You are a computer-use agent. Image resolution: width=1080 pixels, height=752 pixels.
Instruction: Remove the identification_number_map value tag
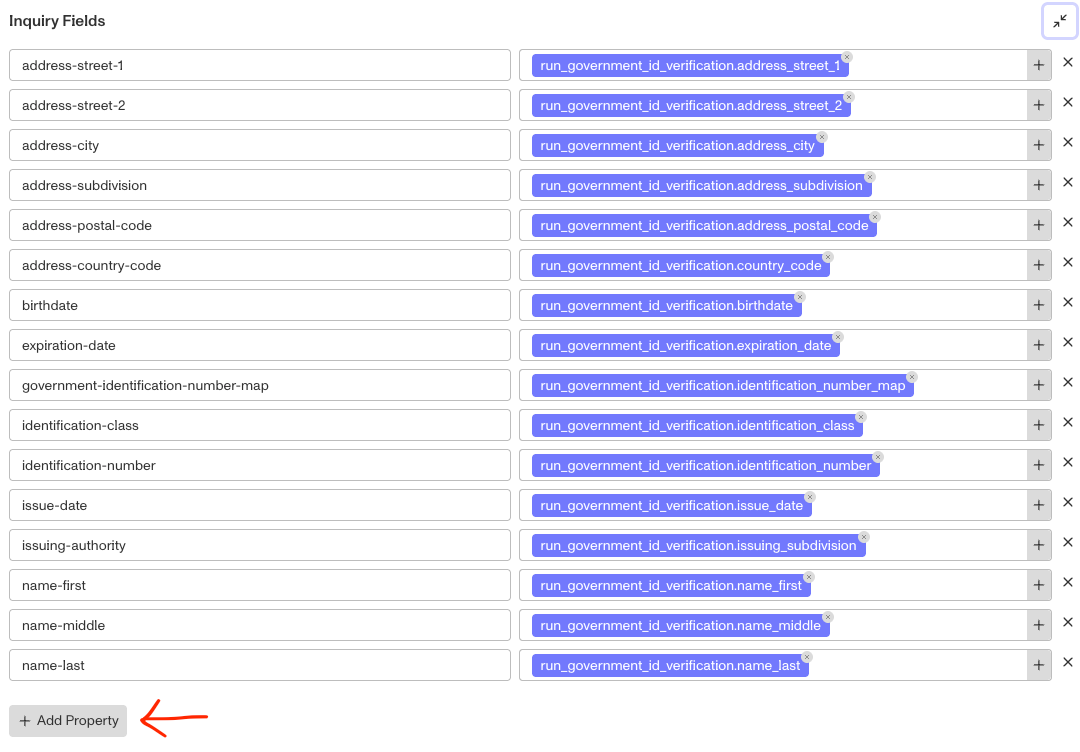912,377
